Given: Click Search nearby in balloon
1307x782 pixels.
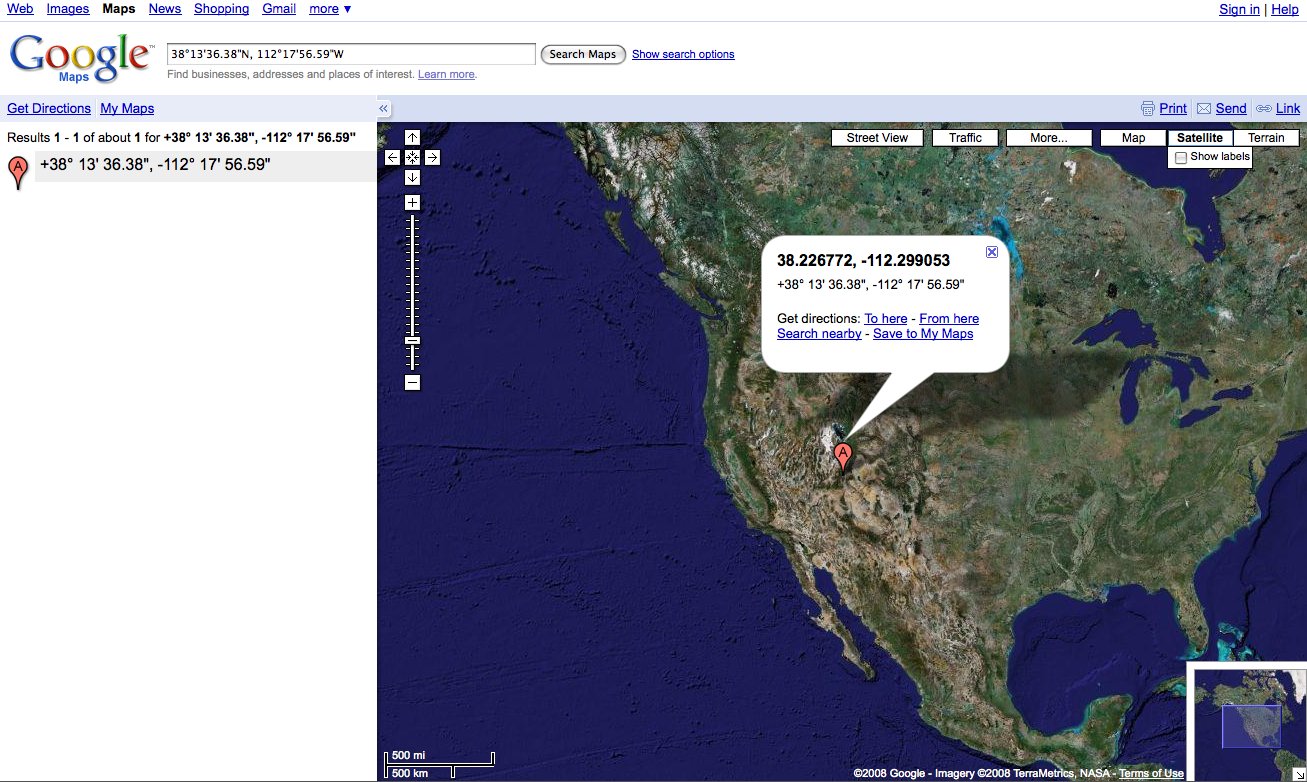Looking at the screenshot, I should tap(819, 334).
